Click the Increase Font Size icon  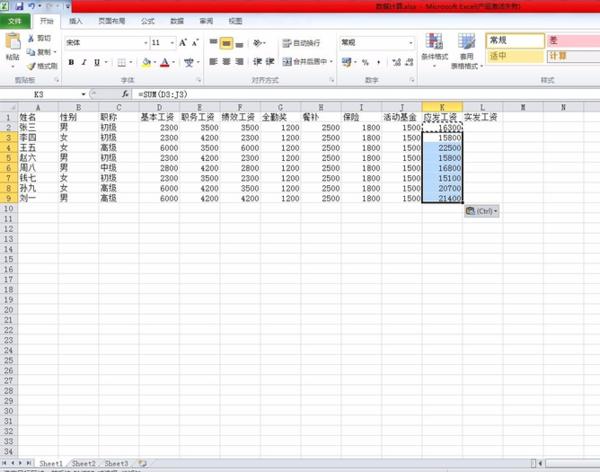pyautogui.click(x=183, y=43)
